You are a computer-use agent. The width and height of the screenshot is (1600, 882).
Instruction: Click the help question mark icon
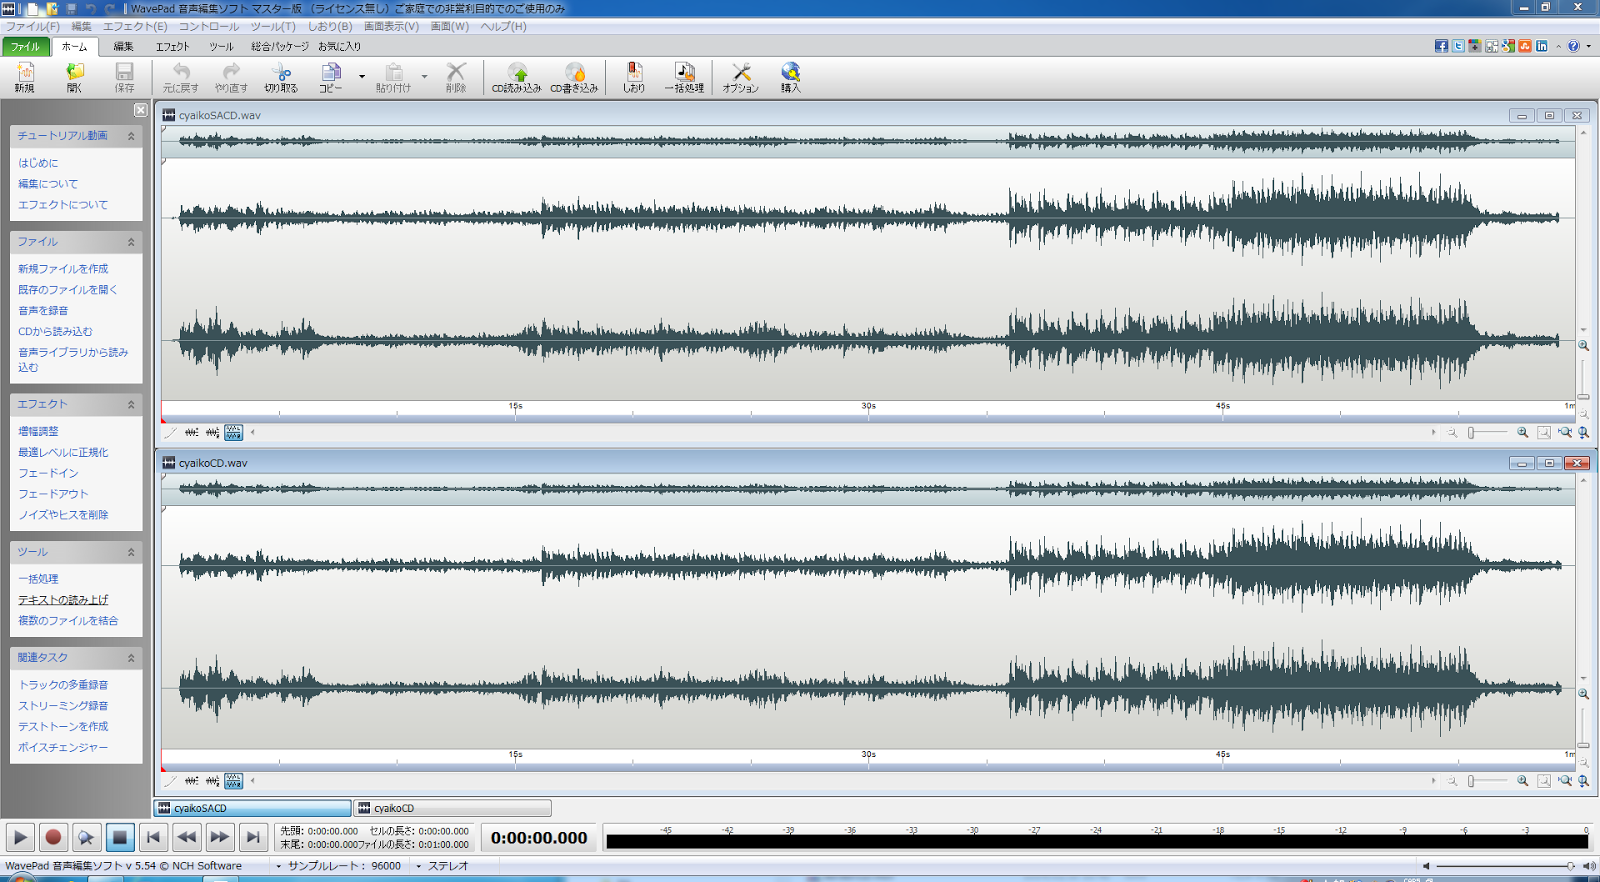pyautogui.click(x=1573, y=46)
